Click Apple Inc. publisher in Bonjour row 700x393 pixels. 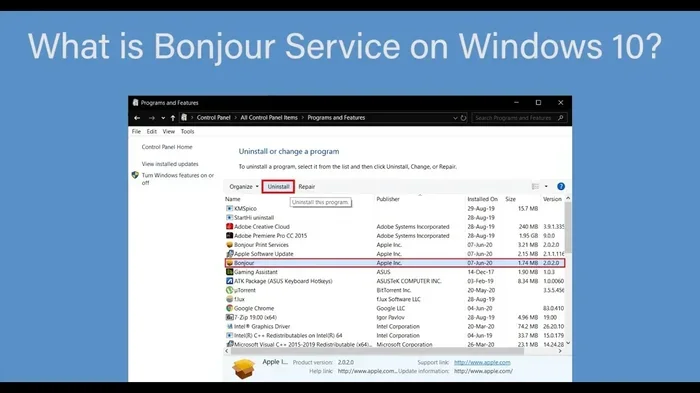[389, 263]
